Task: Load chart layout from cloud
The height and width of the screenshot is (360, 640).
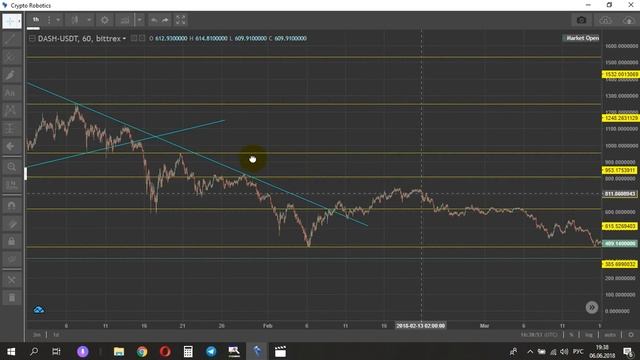Action: [x=605, y=20]
